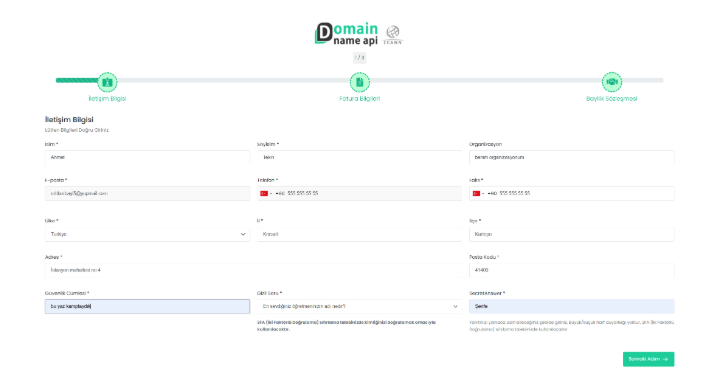Click the ICANN globe logo
This screenshot has width=706, height=387.
pos(393,35)
